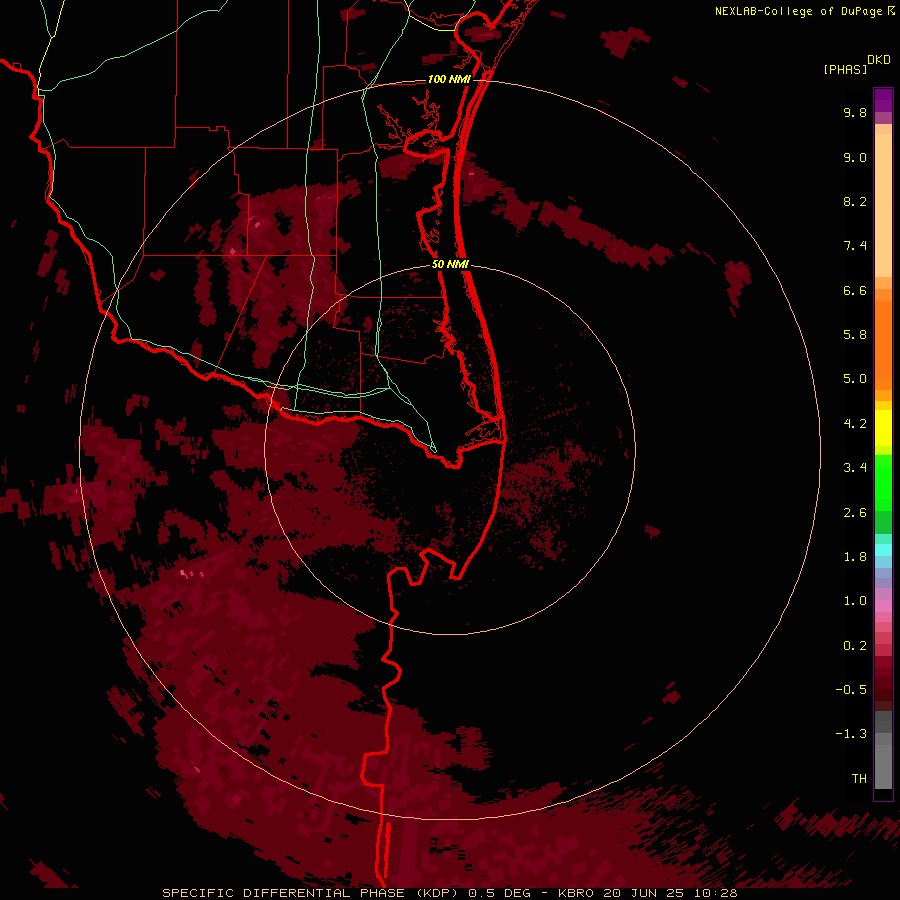The image size is (900, 900).
Task: Click the 9.8 color scale value
Action: [855, 112]
